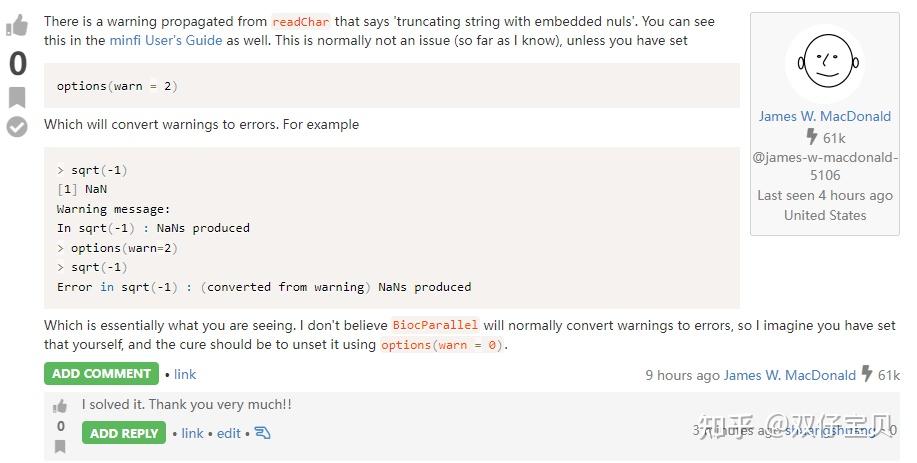Click the James W. MacDonald name in the answer footer
Viewport: 917px width, 463px height.
pos(789,375)
